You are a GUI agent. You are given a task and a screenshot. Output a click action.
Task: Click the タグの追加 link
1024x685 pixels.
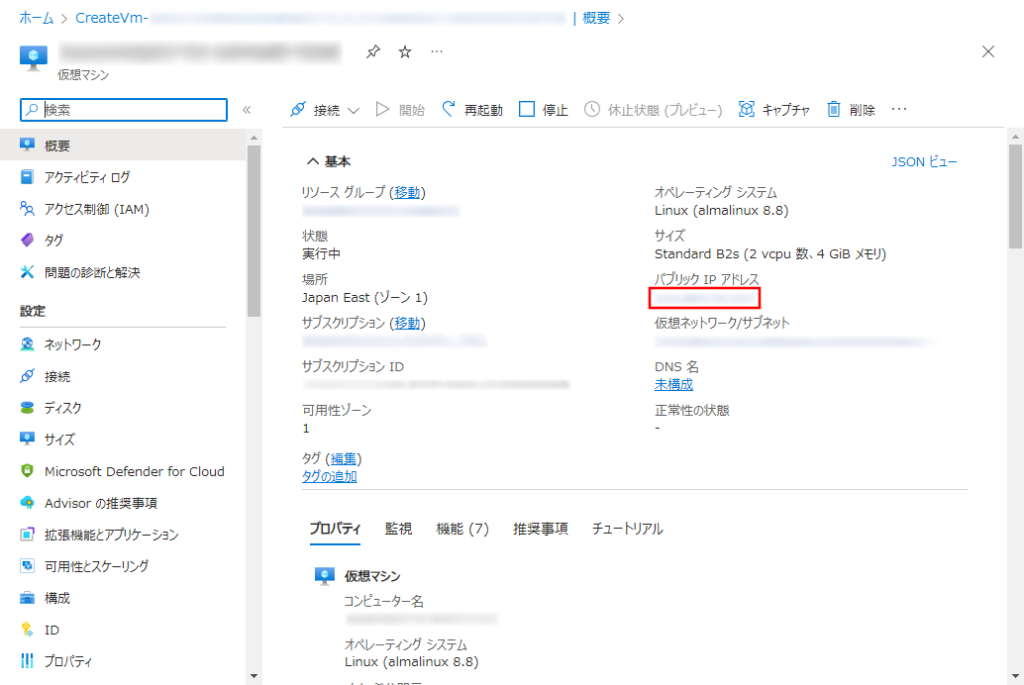point(329,477)
